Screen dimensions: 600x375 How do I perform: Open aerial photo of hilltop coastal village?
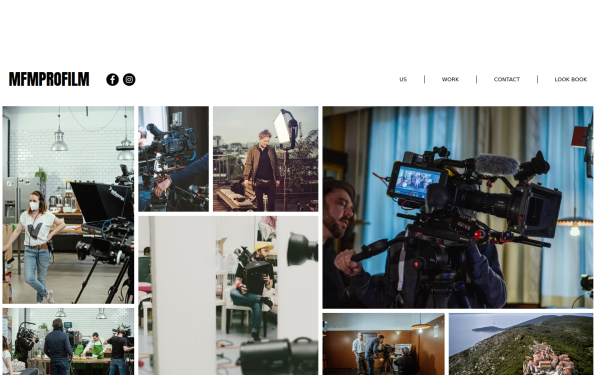521,344
